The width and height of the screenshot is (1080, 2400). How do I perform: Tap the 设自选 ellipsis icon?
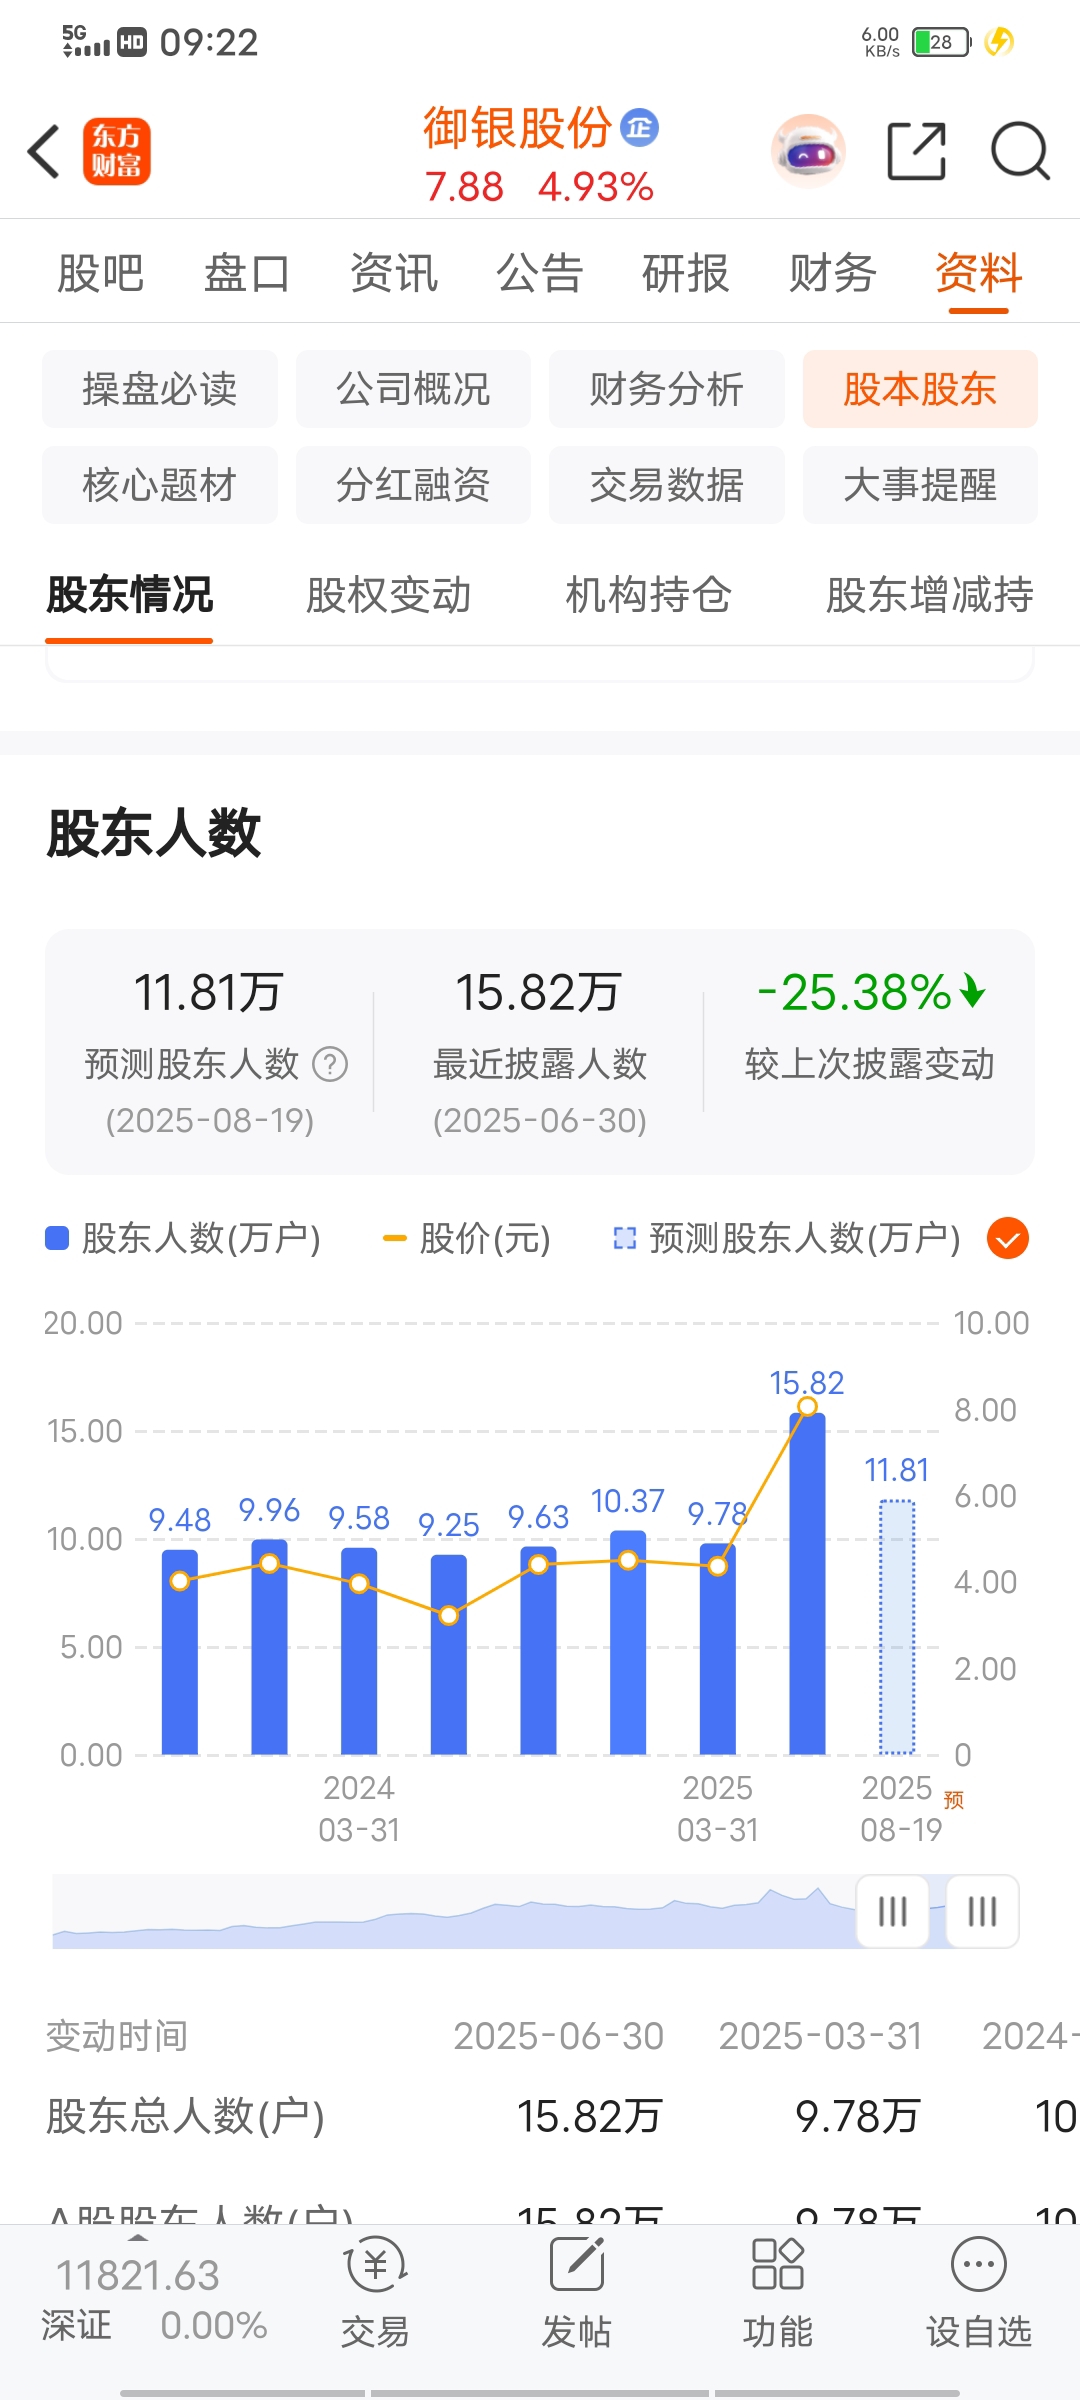[979, 2264]
